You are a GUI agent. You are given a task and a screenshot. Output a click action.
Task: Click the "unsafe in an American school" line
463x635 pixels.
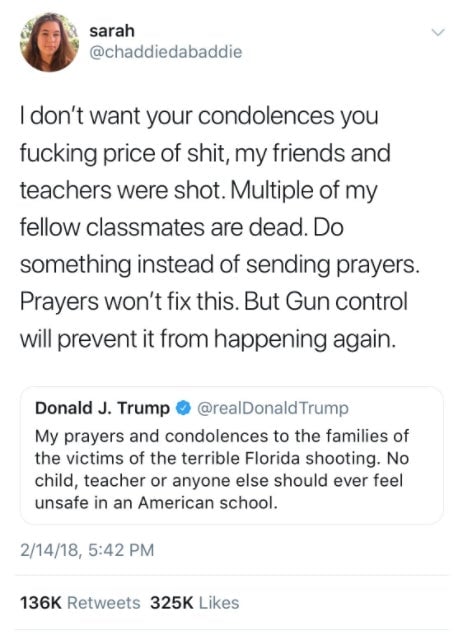pyautogui.click(x=156, y=503)
